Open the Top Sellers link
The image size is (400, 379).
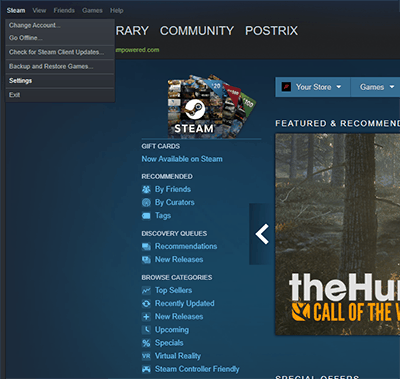click(173, 290)
